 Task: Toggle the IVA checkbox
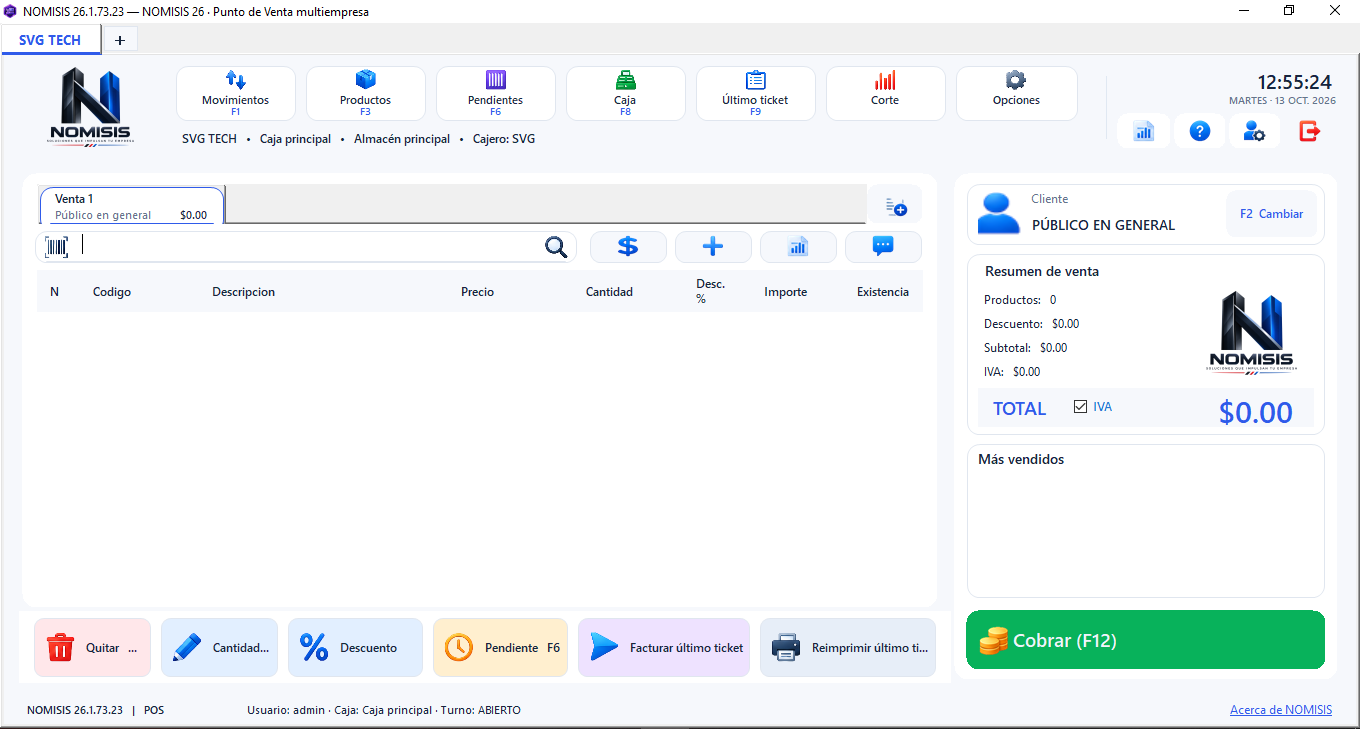pos(1080,407)
